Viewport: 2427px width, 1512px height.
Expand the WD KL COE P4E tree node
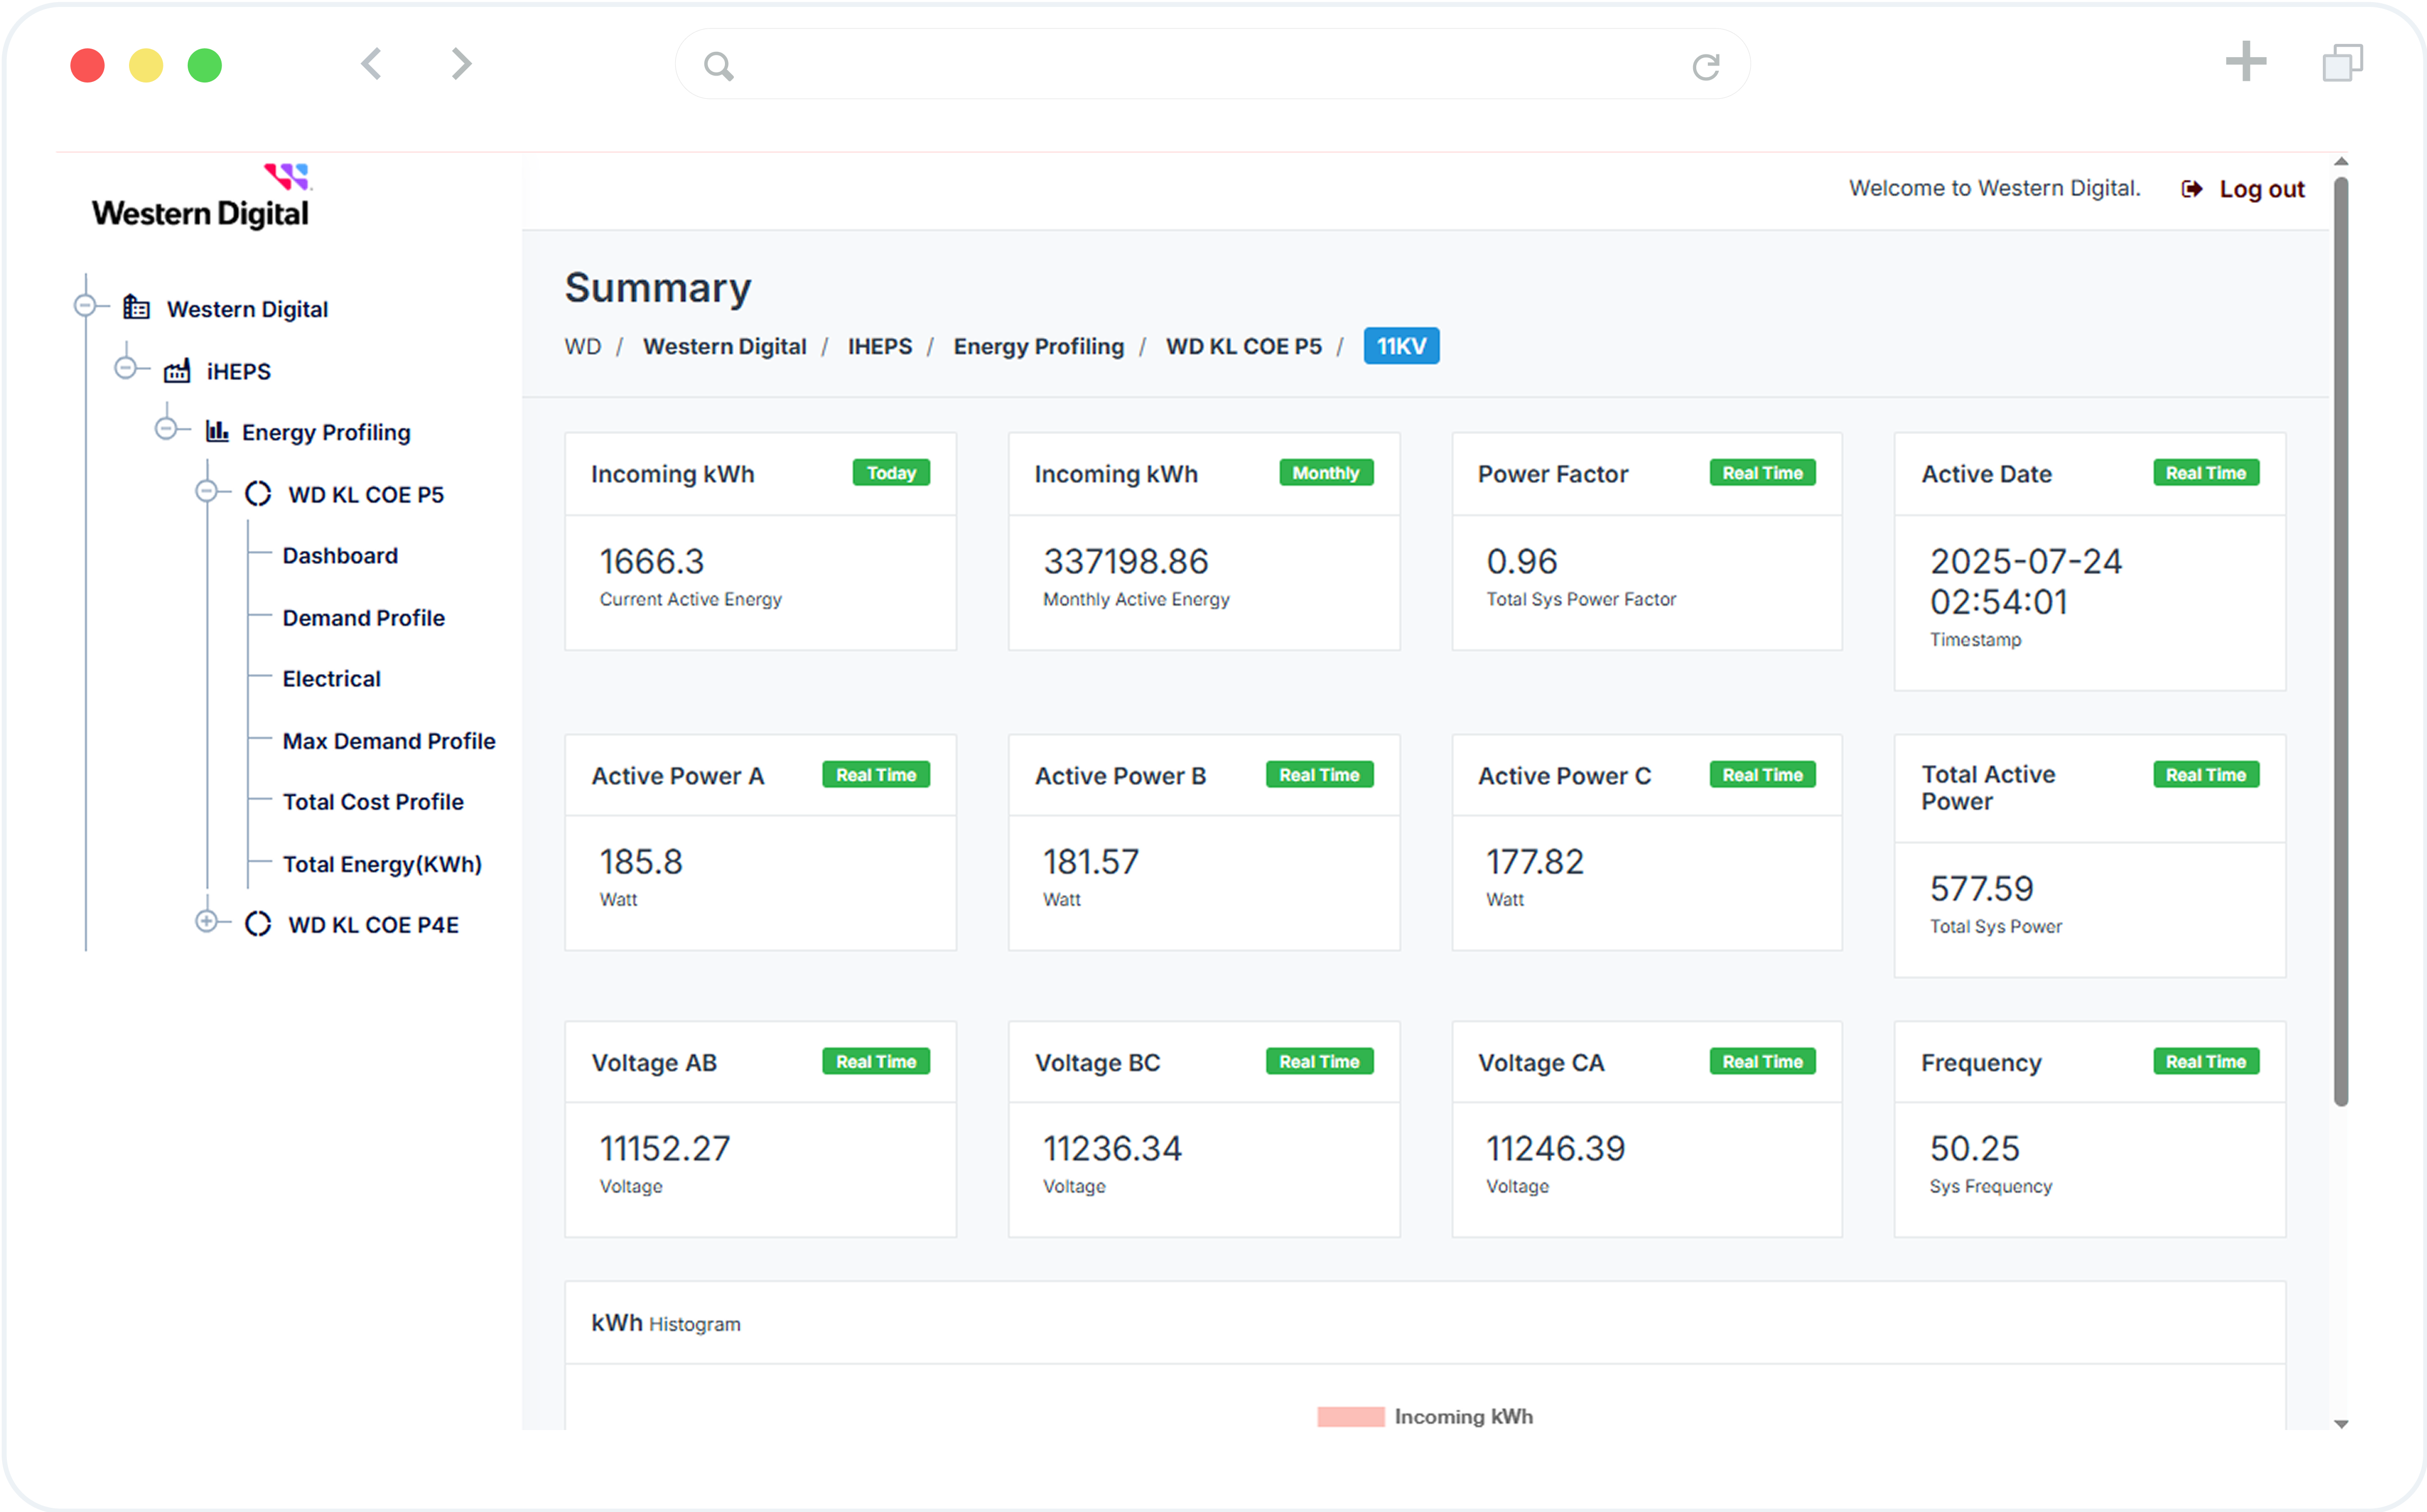[x=208, y=922]
